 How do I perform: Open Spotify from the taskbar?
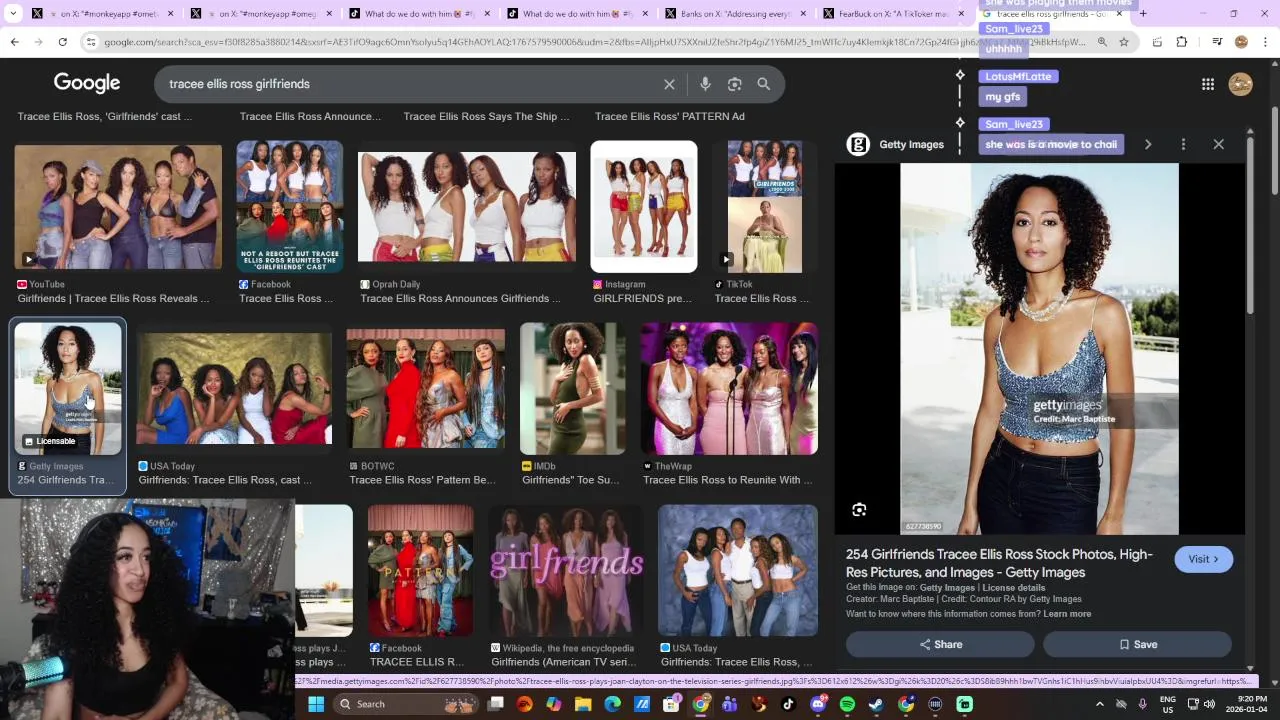click(x=847, y=704)
